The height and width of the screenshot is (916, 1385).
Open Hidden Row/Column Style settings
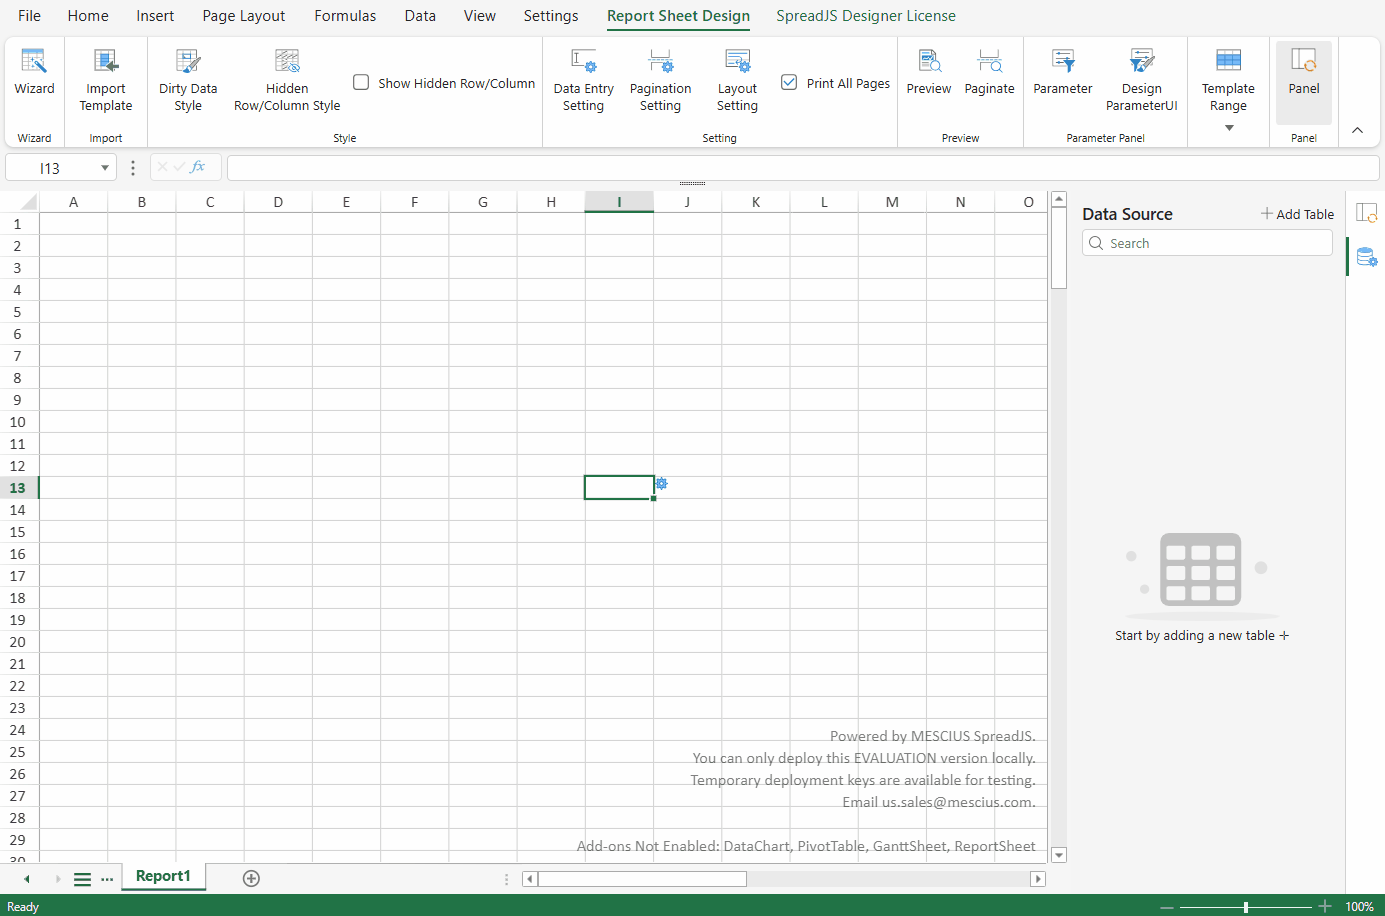tap(287, 78)
